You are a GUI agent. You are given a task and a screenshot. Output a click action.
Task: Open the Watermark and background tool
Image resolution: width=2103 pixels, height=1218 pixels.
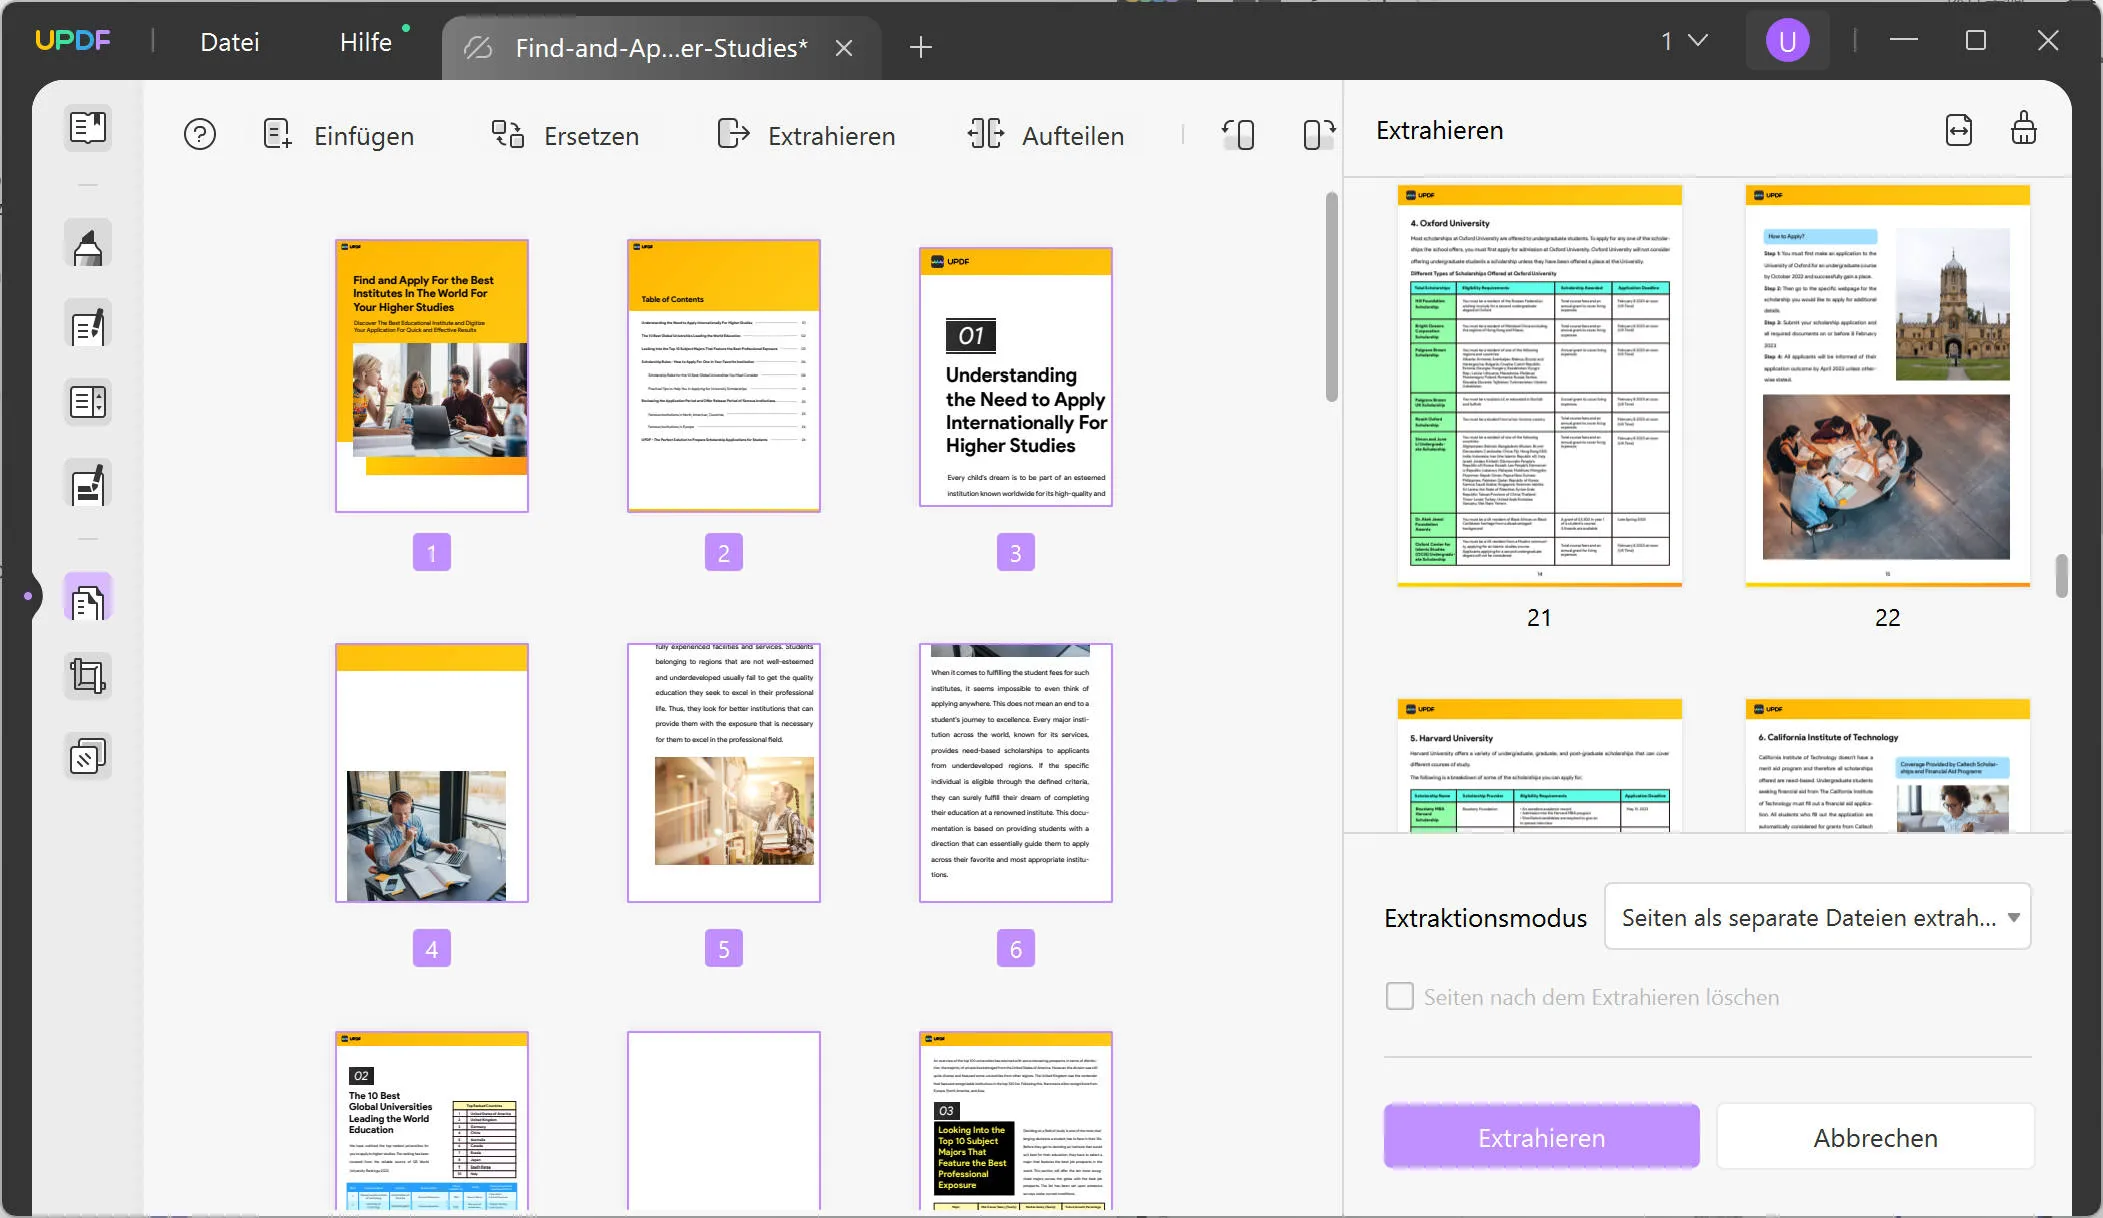click(88, 756)
